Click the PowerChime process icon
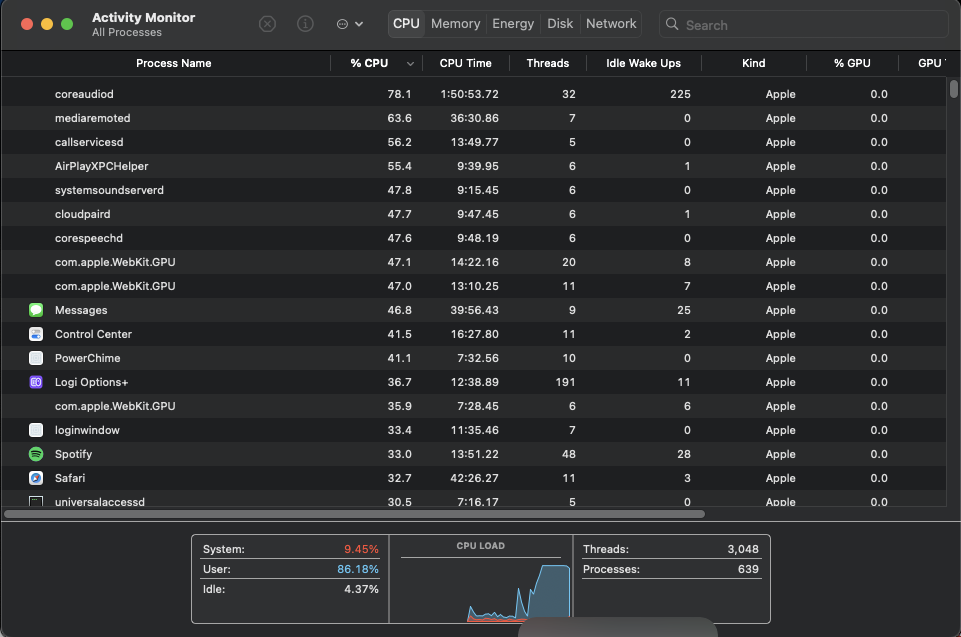 click(x=36, y=358)
